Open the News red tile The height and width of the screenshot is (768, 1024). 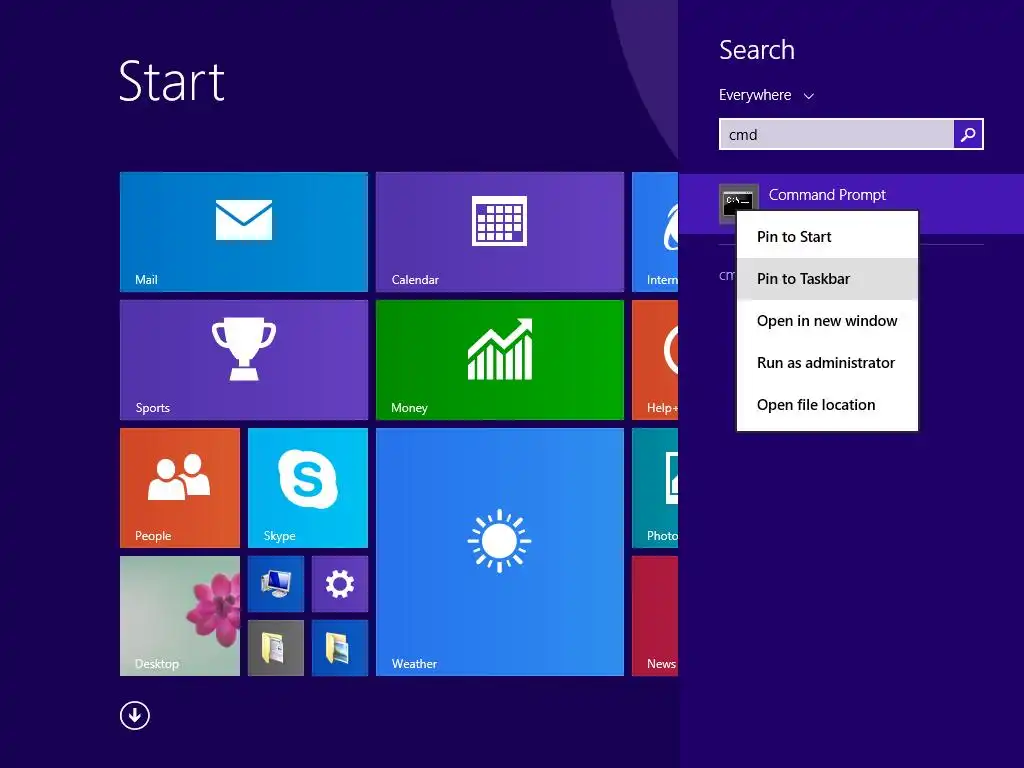coord(655,616)
